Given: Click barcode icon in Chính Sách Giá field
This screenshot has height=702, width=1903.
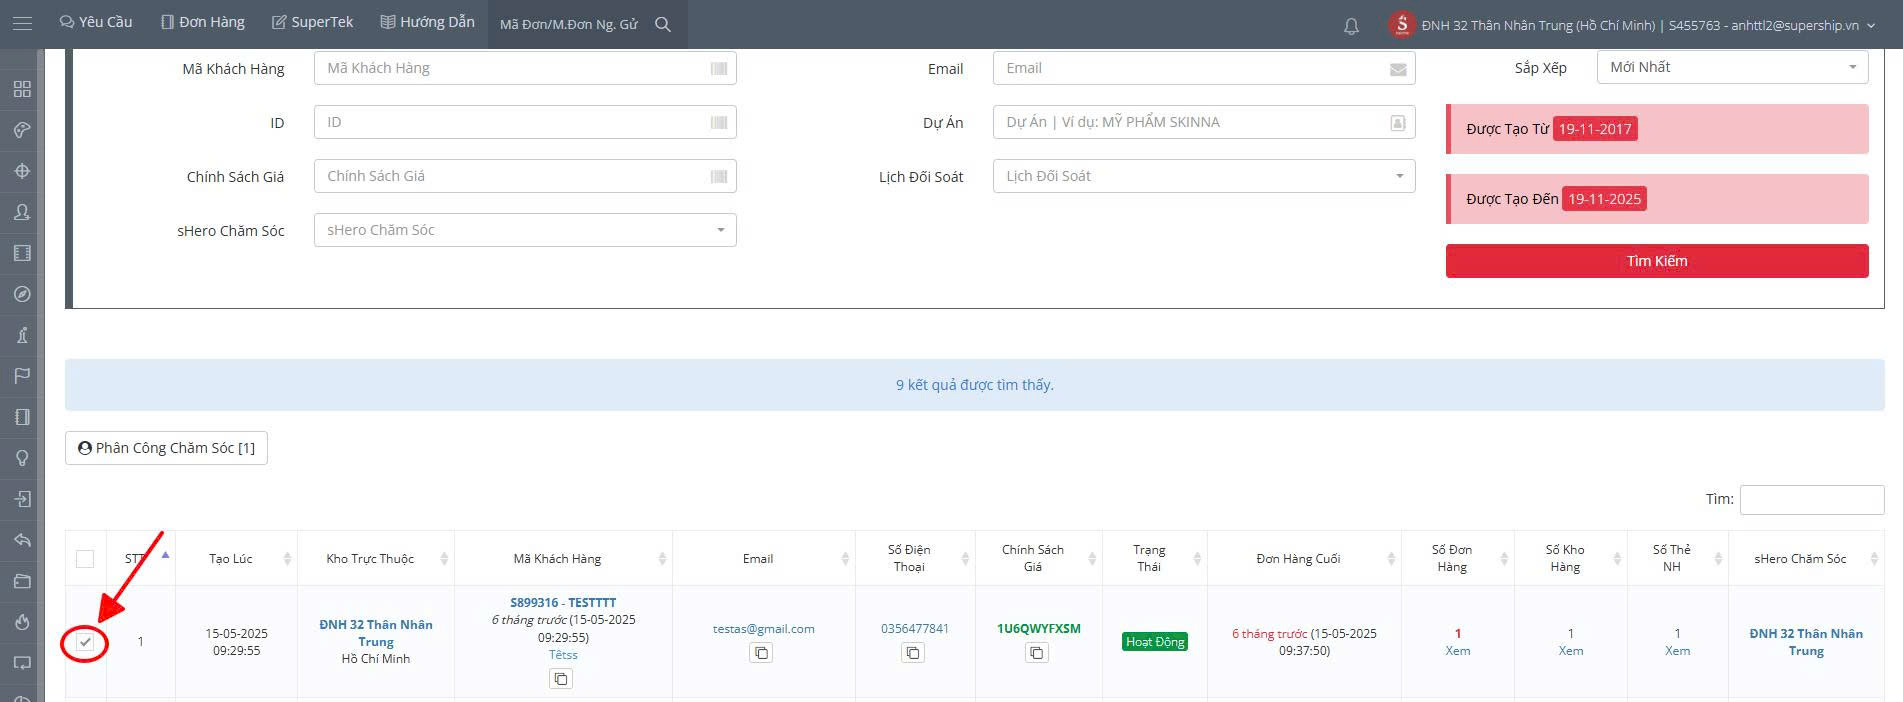Looking at the screenshot, I should [719, 176].
